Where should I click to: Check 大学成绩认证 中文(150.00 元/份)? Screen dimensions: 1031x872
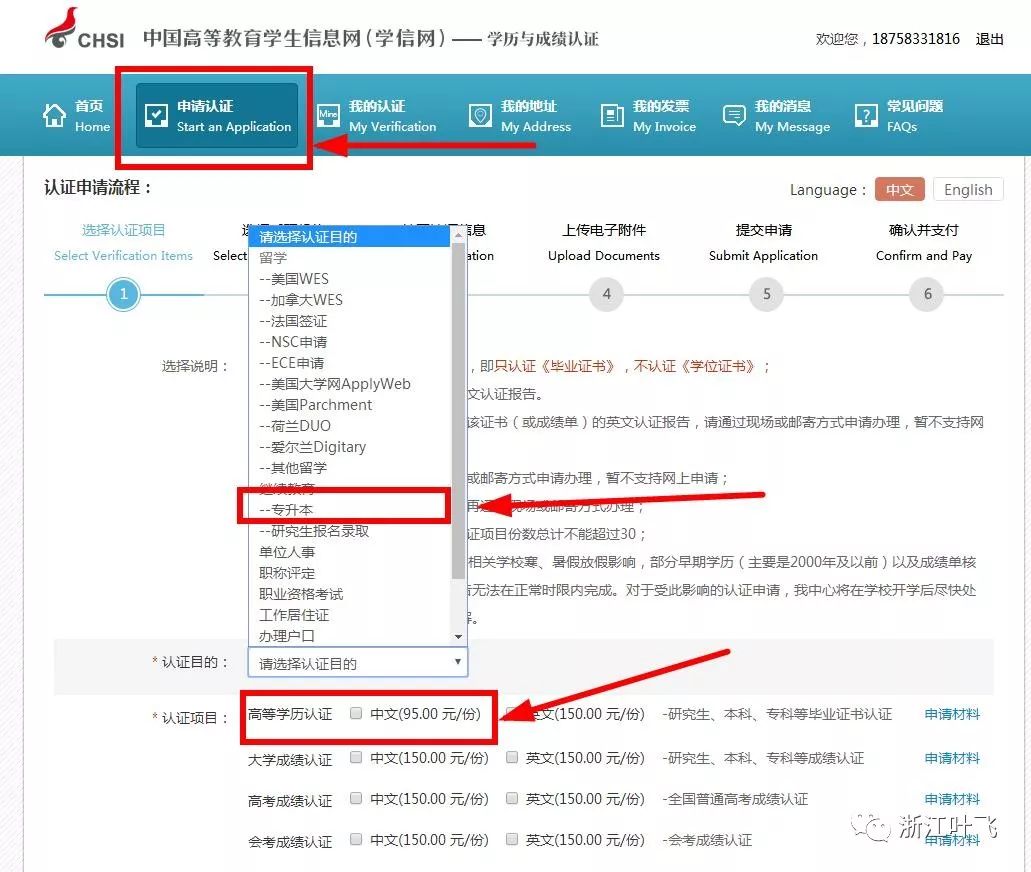356,758
